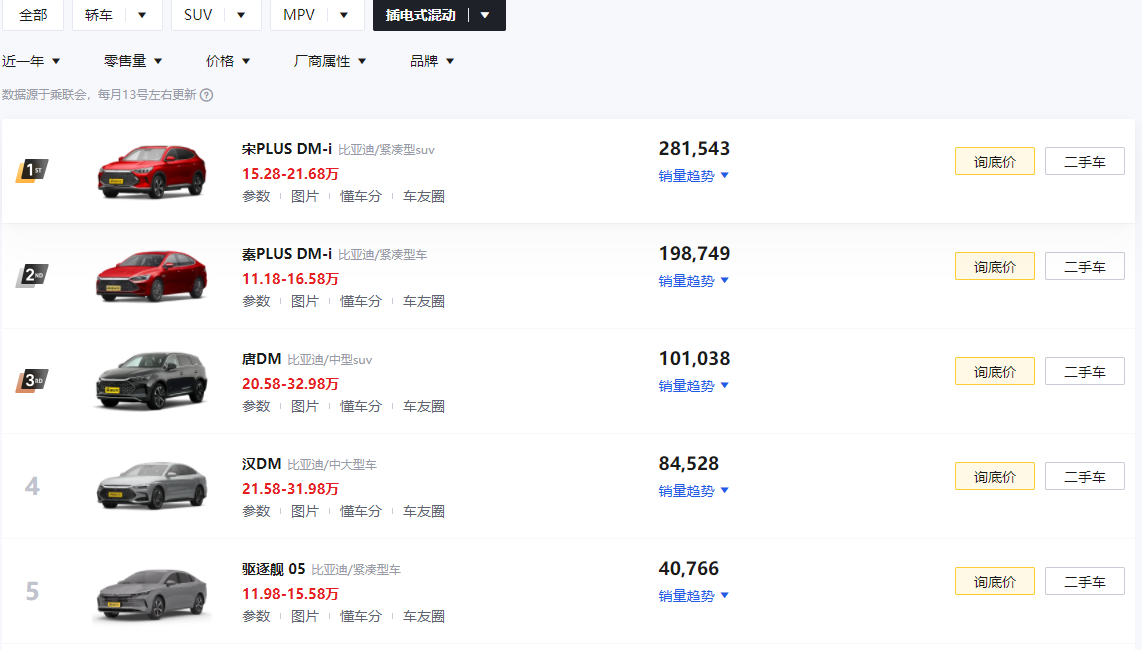Image resolution: width=1142 pixels, height=650 pixels.
Task: Expand 销量趋势 for 秦PLUS DM-i
Action: 693,281
